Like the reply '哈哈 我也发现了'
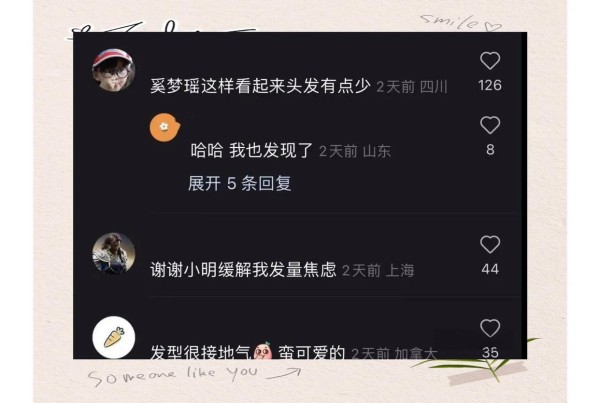The height and width of the screenshot is (403, 600). click(x=490, y=125)
